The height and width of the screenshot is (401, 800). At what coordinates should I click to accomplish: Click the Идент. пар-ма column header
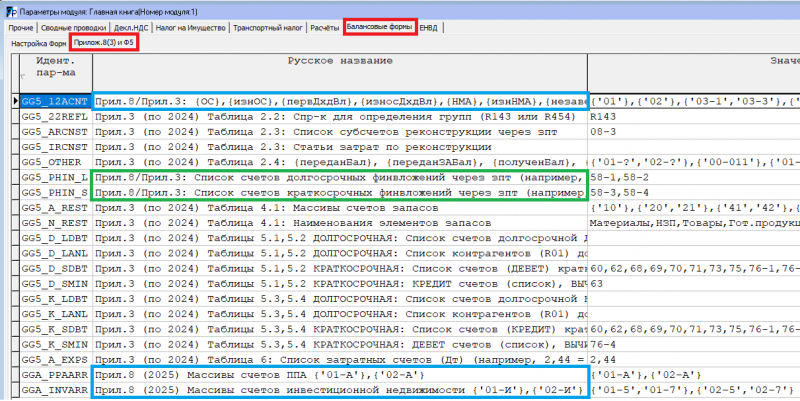tap(55, 68)
